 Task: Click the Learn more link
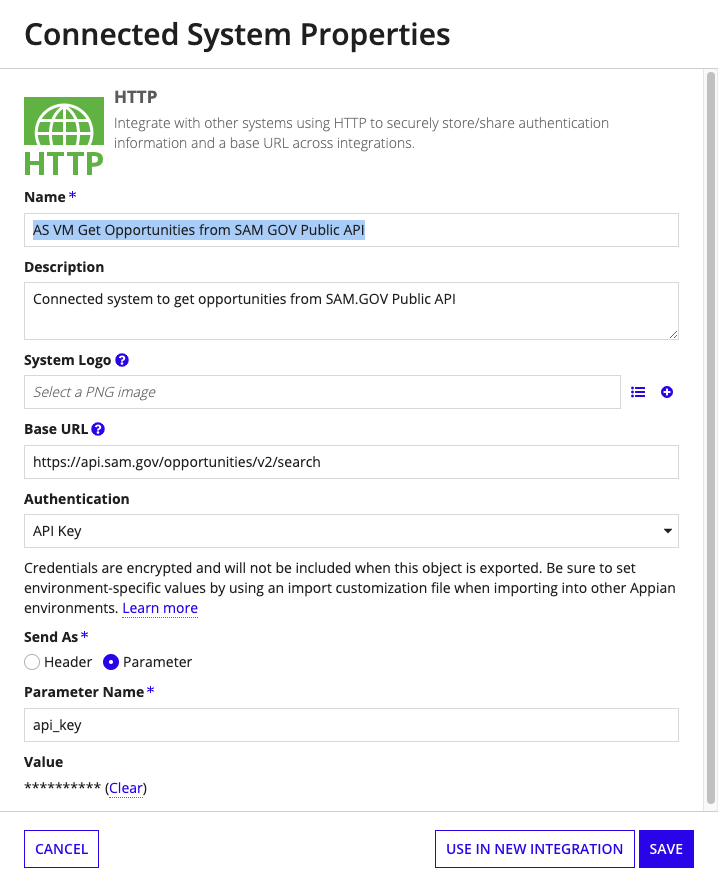(x=160, y=608)
